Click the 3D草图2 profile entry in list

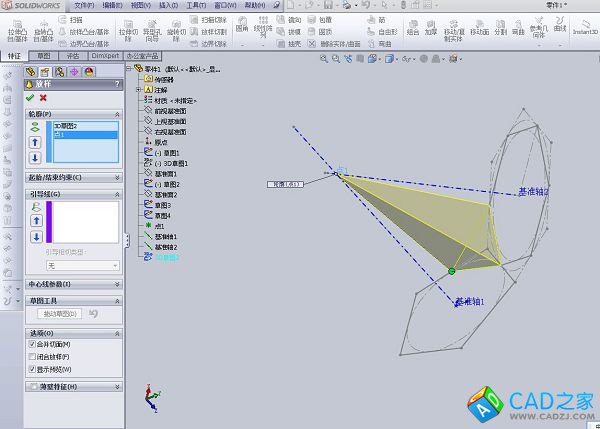pos(67,126)
